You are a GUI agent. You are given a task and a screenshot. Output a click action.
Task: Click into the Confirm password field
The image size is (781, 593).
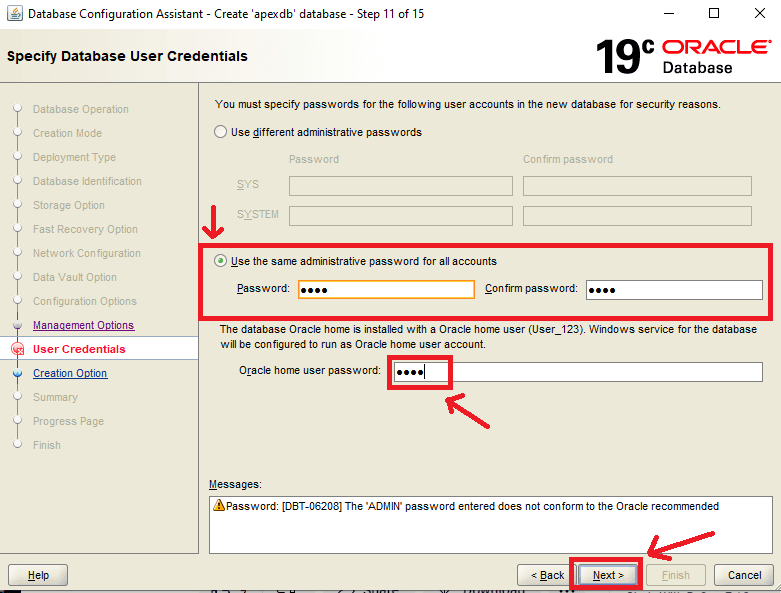(674, 290)
